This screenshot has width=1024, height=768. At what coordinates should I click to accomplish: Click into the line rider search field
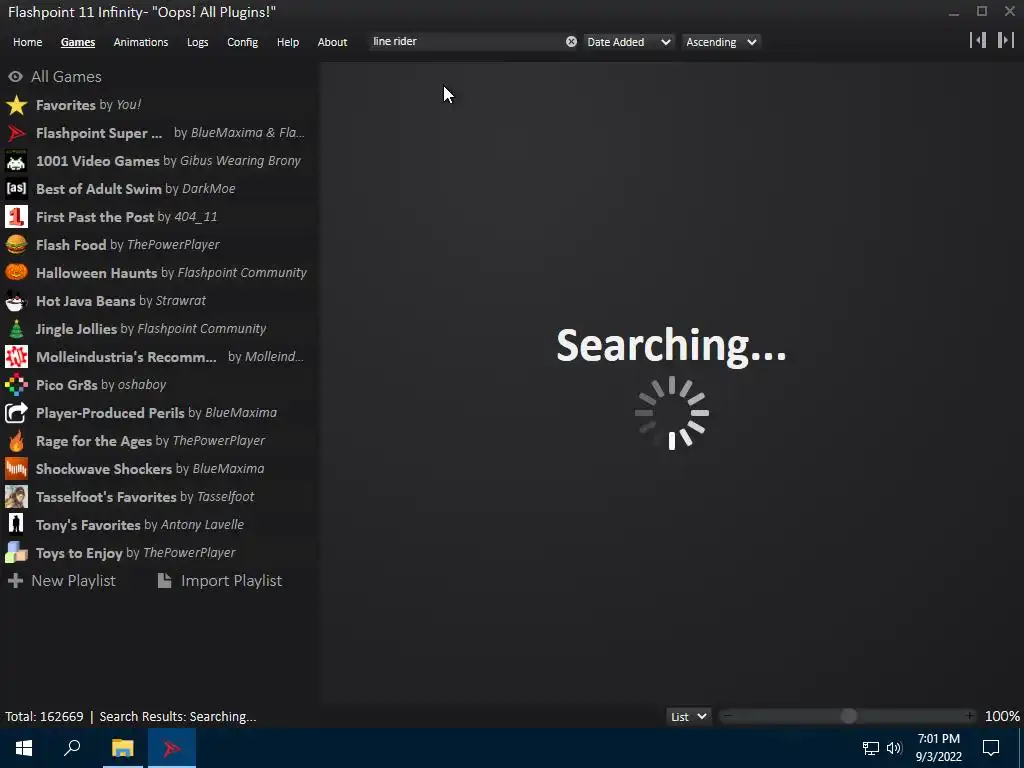(x=466, y=42)
